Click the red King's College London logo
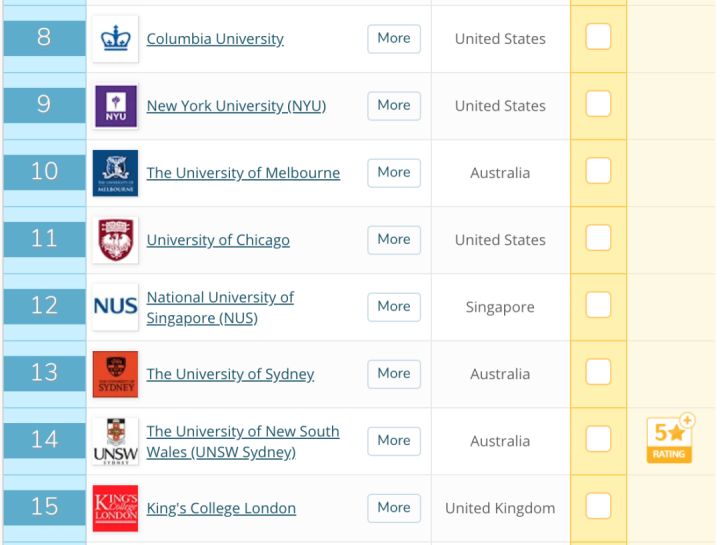 point(115,508)
